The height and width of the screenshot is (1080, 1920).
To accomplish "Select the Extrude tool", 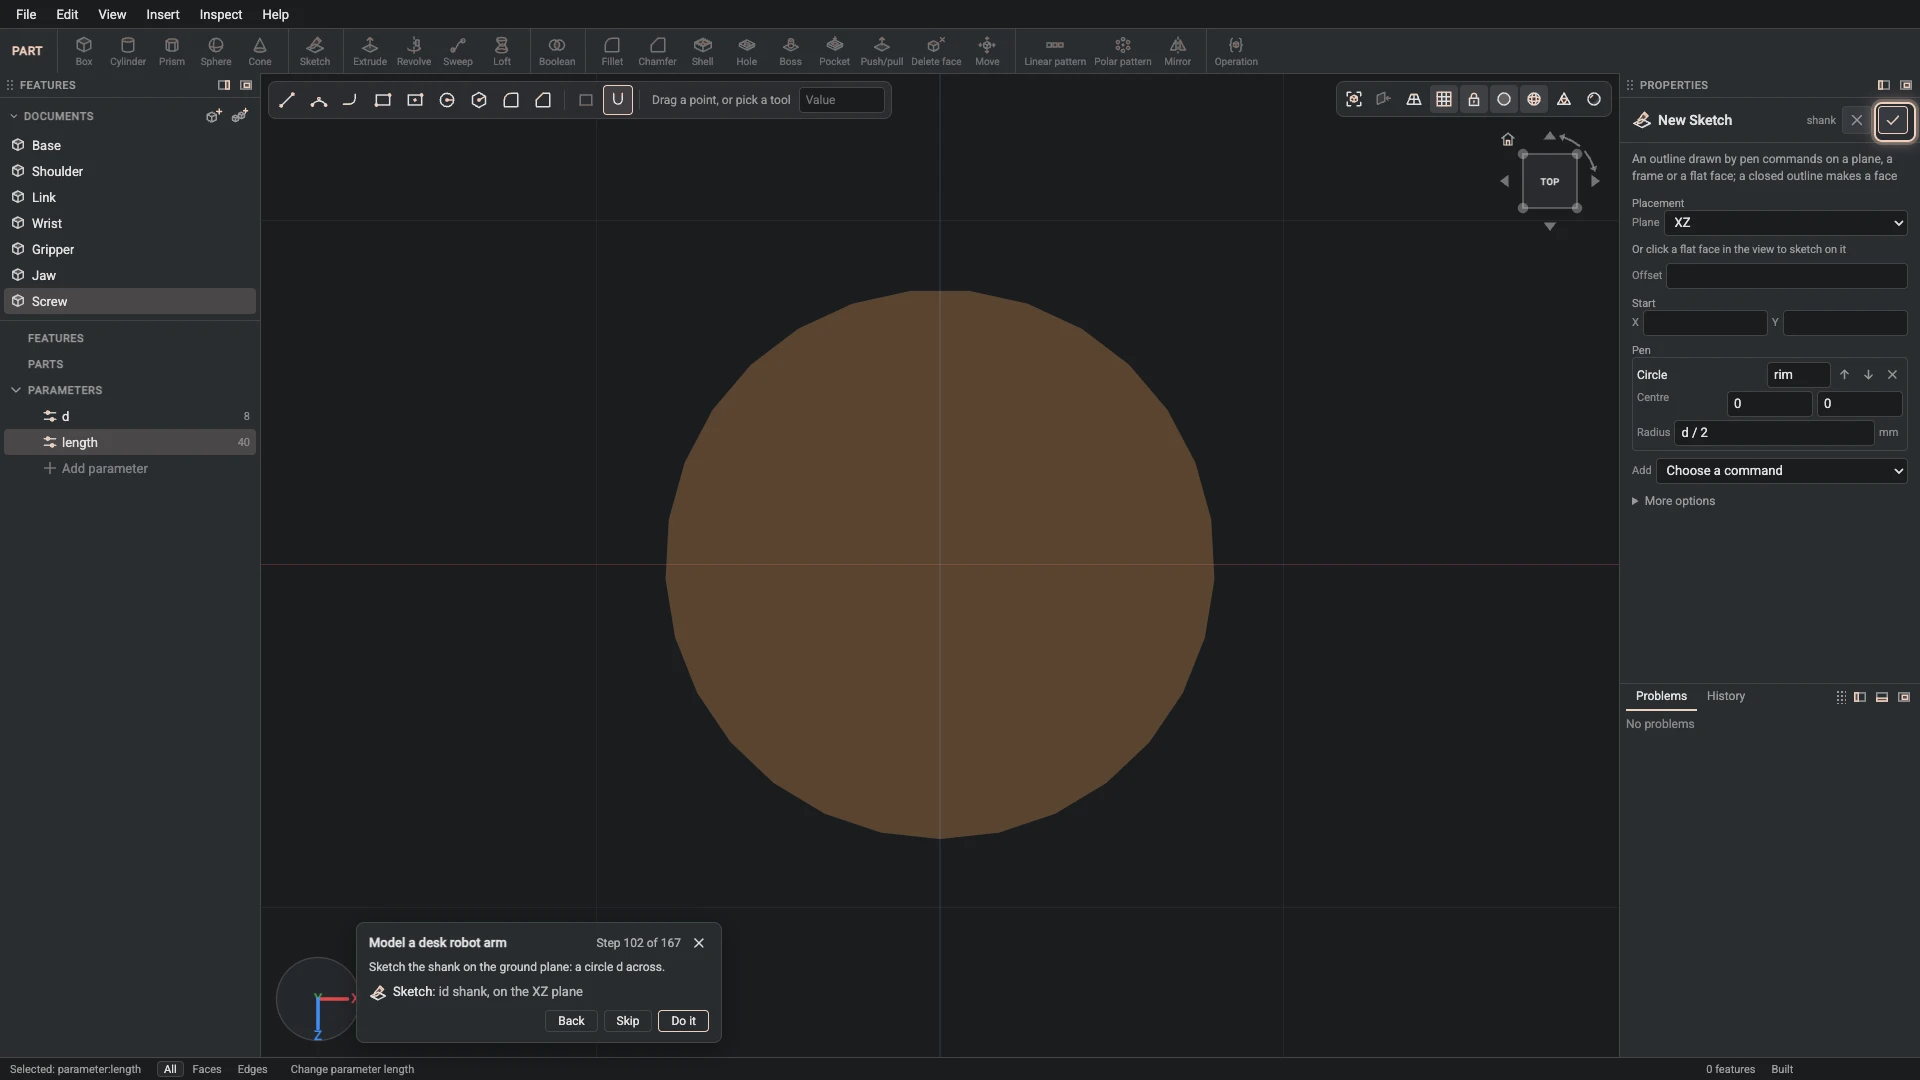I will coord(369,51).
